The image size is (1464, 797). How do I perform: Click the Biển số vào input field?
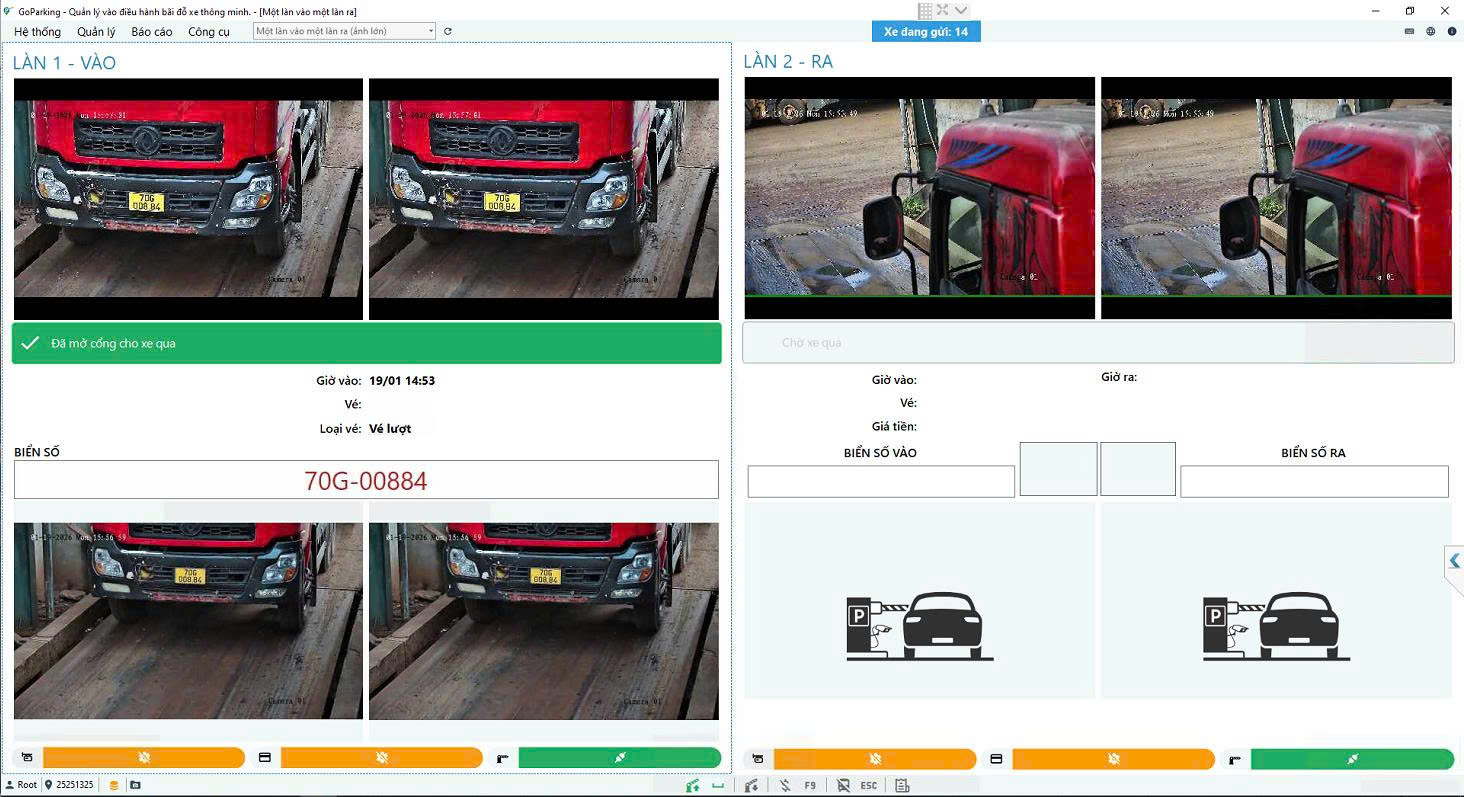pyautogui.click(x=881, y=481)
